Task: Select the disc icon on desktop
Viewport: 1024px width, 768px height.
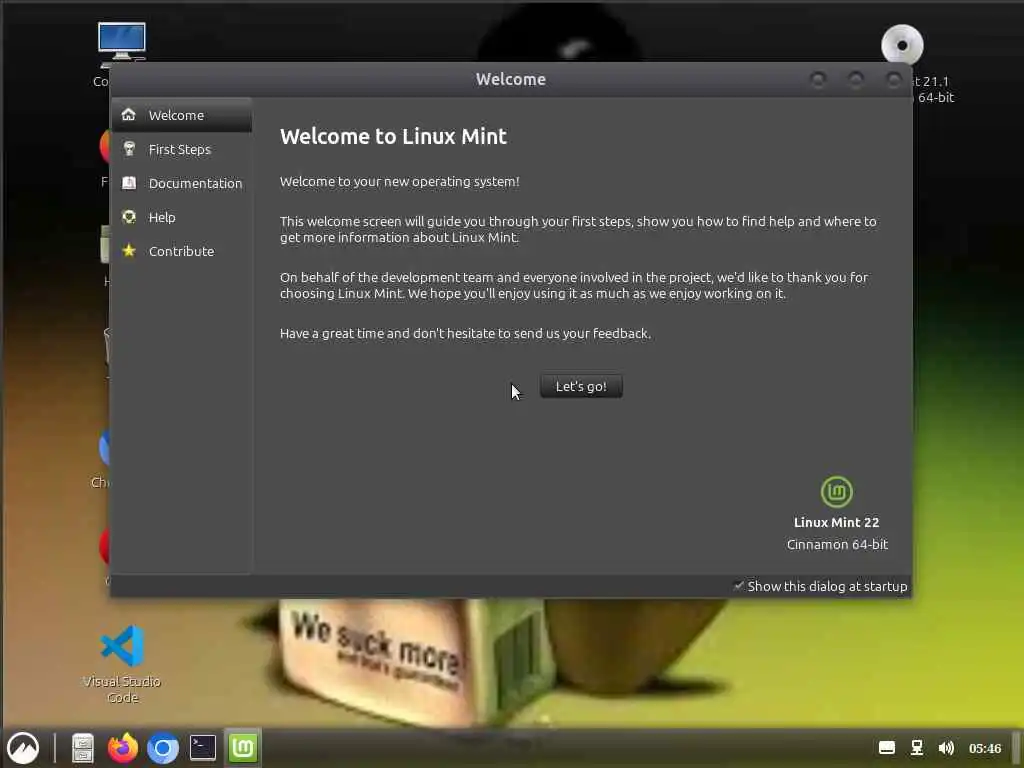Action: pyautogui.click(x=902, y=44)
